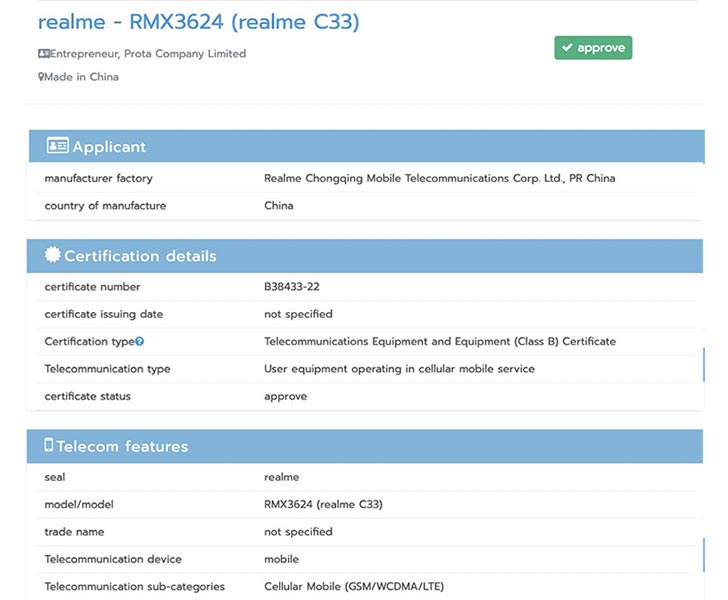Click the Applicant section header
This screenshot has width=728, height=600.
click(367, 146)
